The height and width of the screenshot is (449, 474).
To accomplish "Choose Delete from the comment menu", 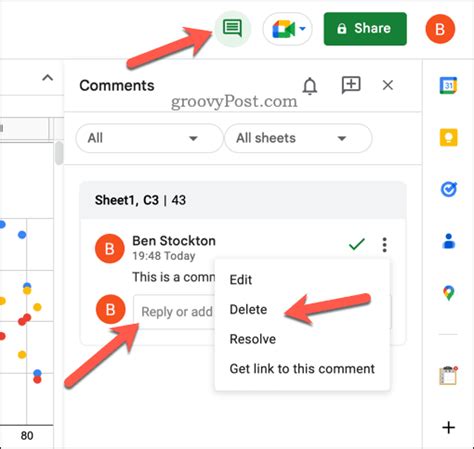I will pos(248,310).
